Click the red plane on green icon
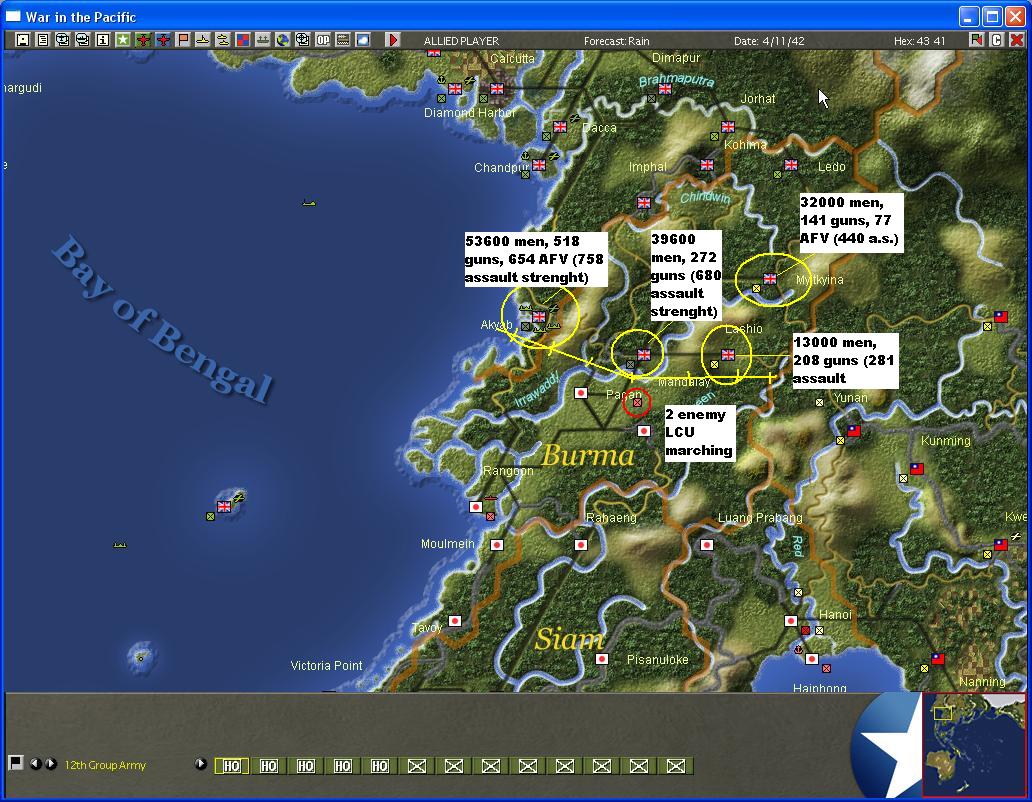Viewport: 1032px width, 802px height. (x=143, y=40)
